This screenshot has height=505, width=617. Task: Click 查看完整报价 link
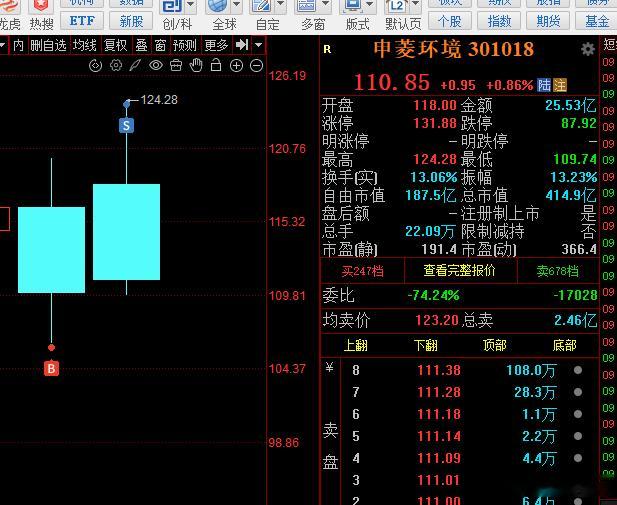[460, 271]
